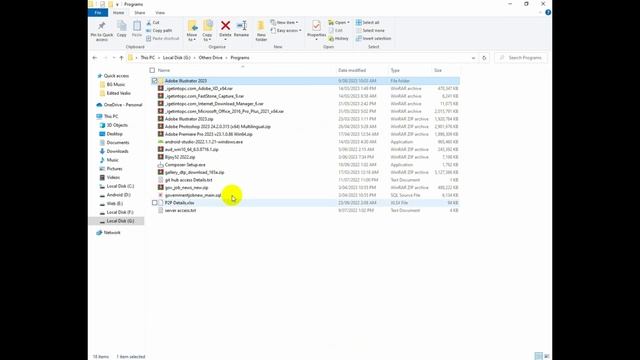Click the History icon
This screenshot has width=640, height=360.
[331, 38]
